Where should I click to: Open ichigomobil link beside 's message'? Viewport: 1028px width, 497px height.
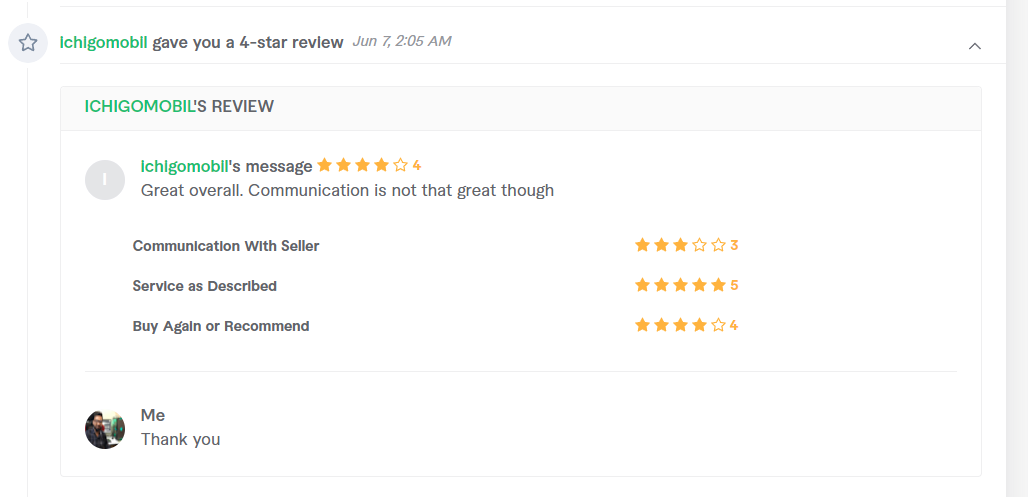click(184, 167)
